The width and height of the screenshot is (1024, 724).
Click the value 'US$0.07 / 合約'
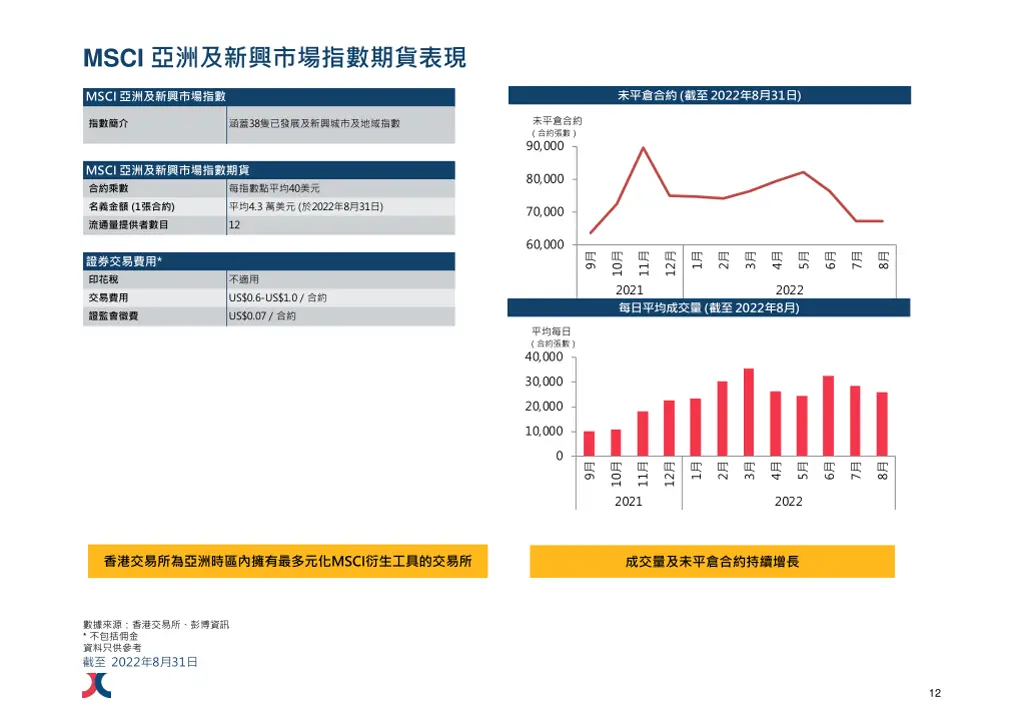coord(262,316)
